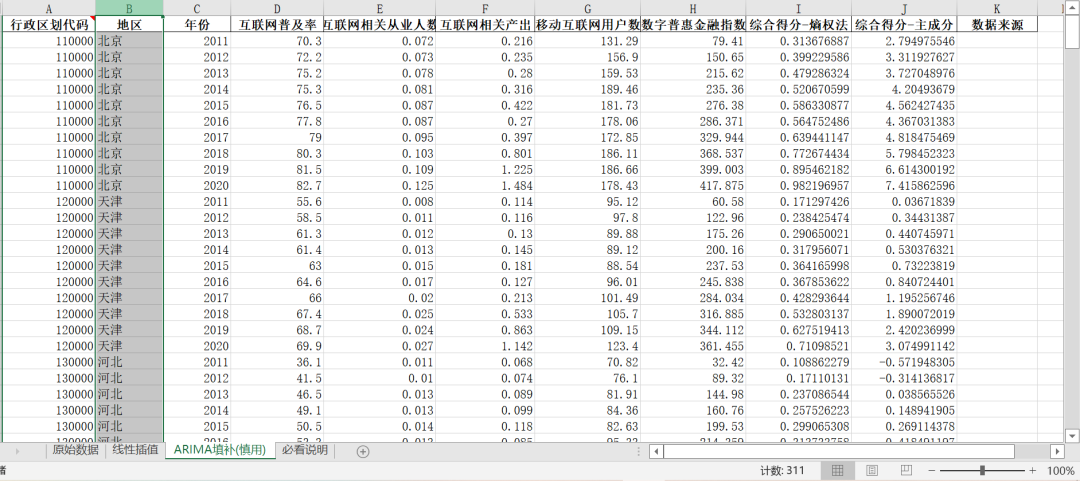Select cell with value 0.313676887
The image size is (1080, 481).
point(798,41)
